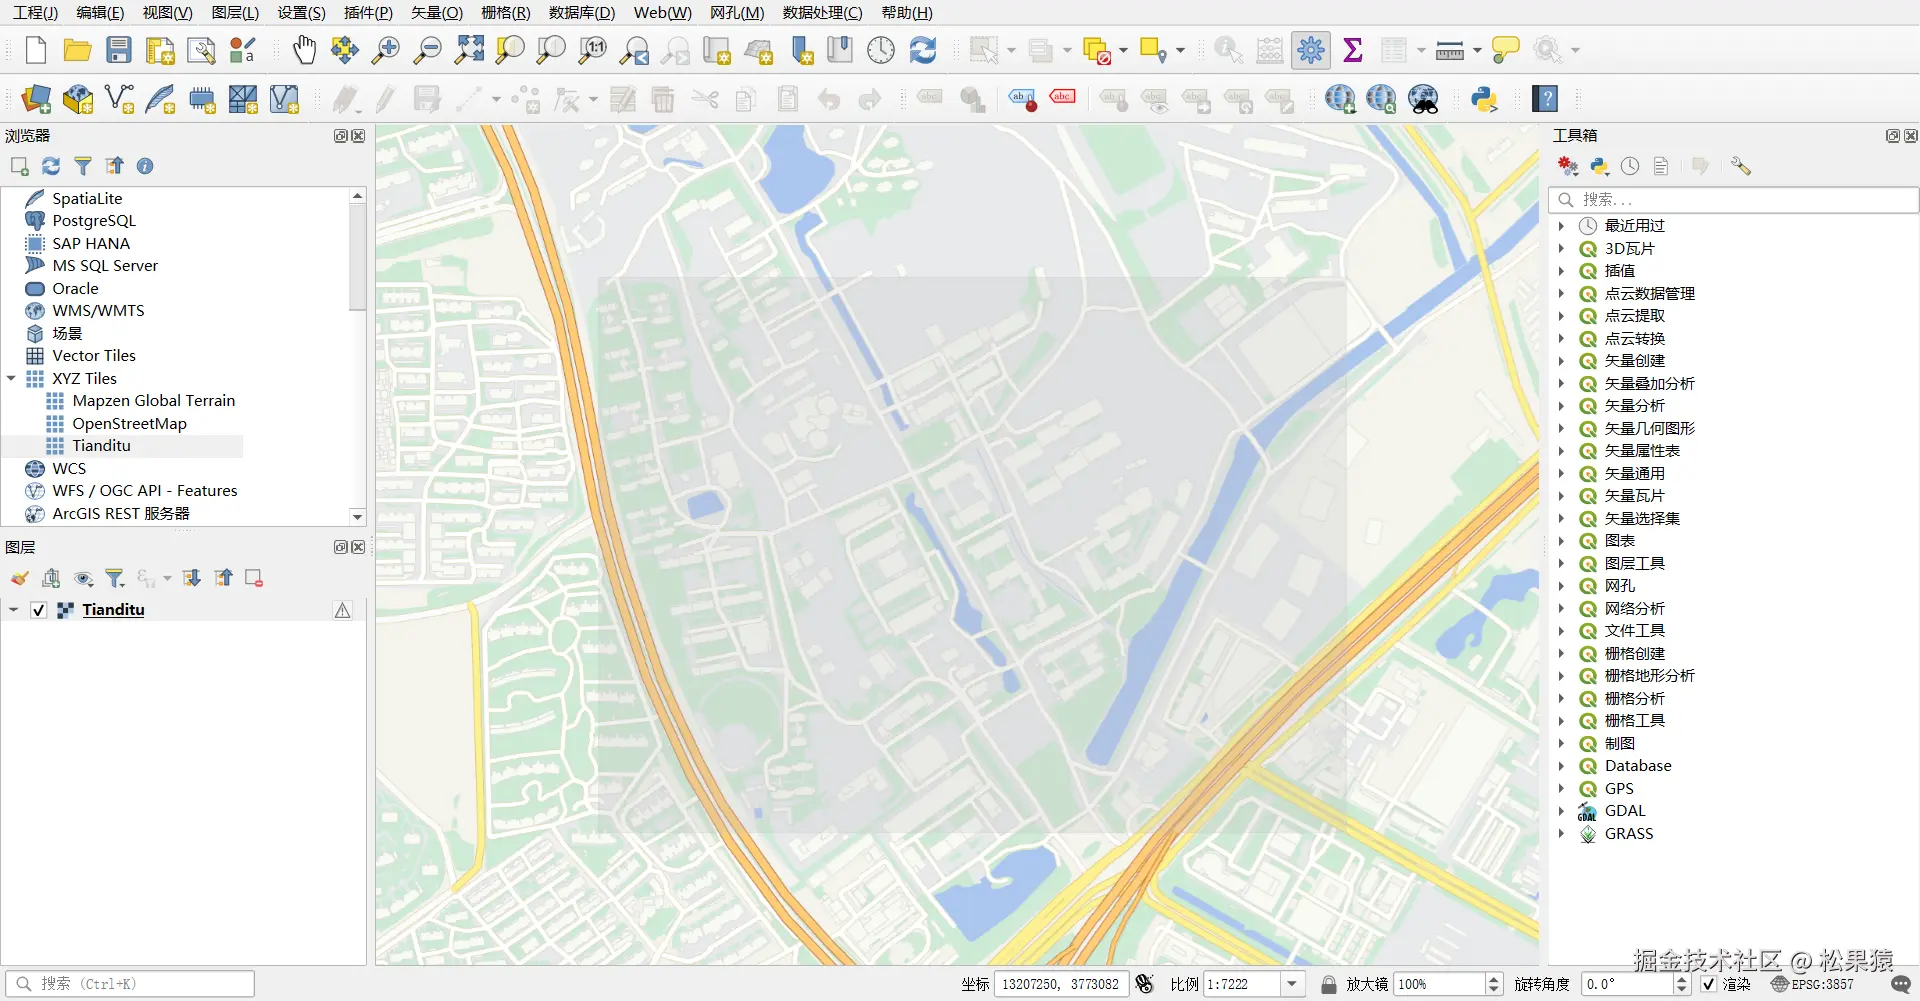The image size is (1920, 1001).
Task: Open the 比例 scale dropdown
Action: (1292, 984)
